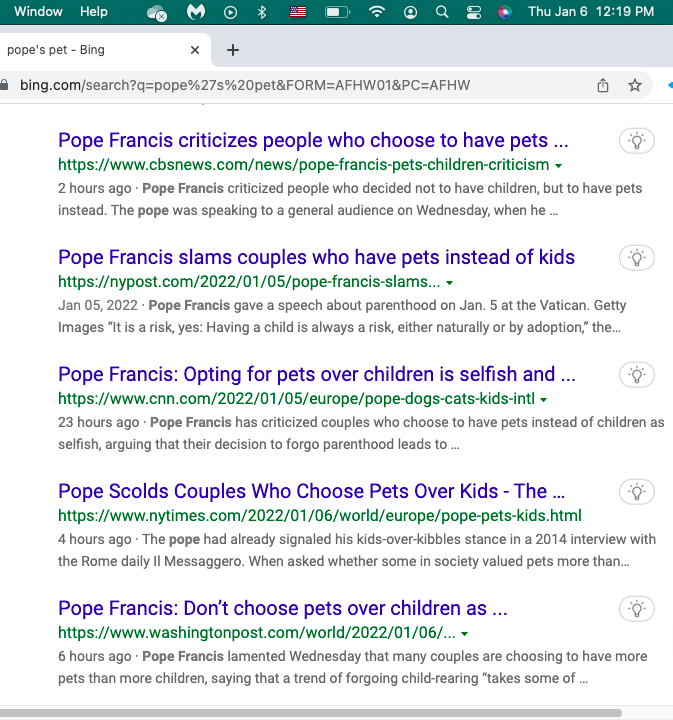This screenshot has width=673, height=720.
Task: Open macOS Control Center
Action: pyautogui.click(x=474, y=12)
